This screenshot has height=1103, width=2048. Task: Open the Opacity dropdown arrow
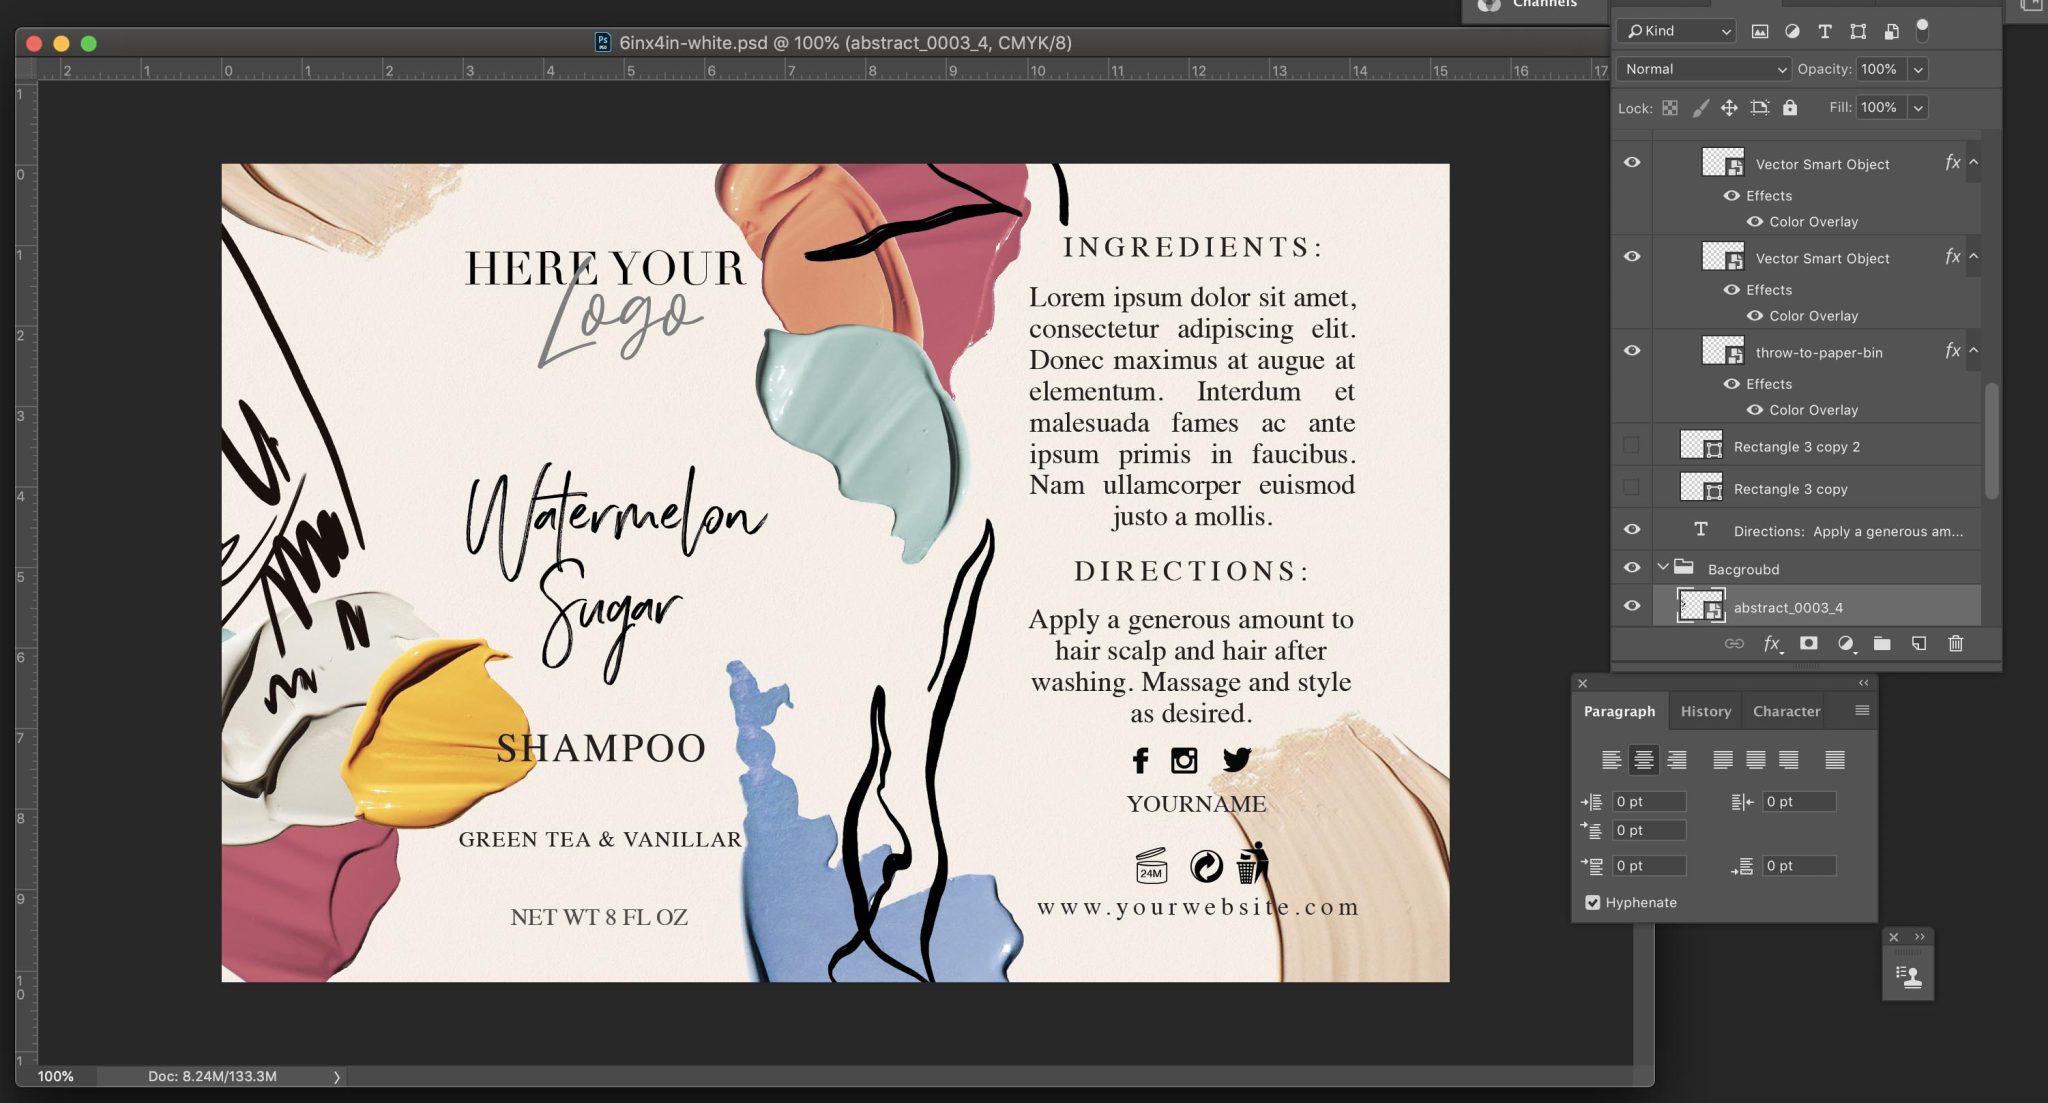pos(1918,69)
